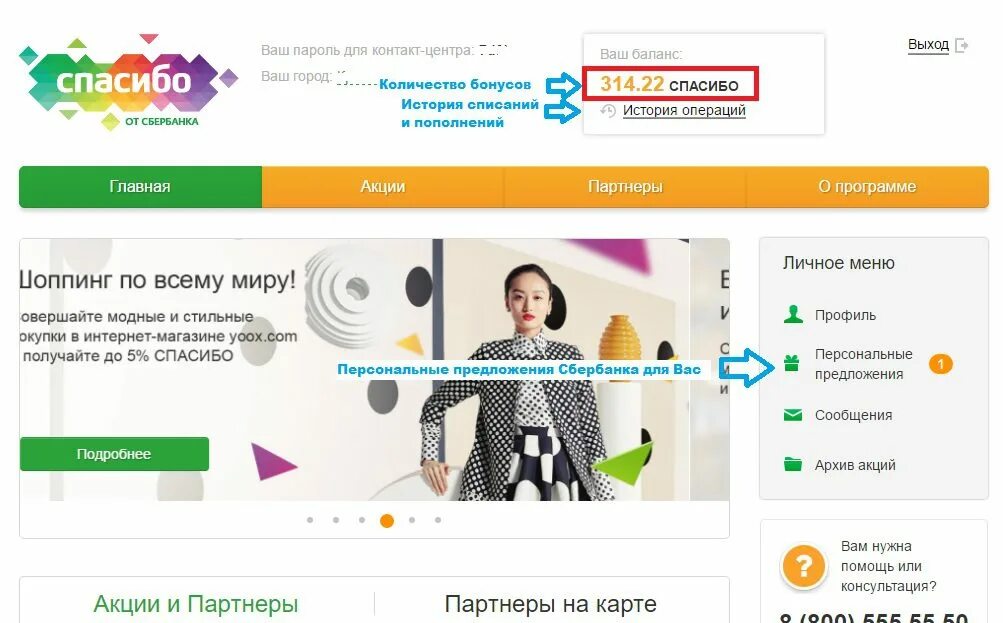1003x623 pixels.
Task: Select the first carousel dot indicator
Action: [x=310, y=520]
